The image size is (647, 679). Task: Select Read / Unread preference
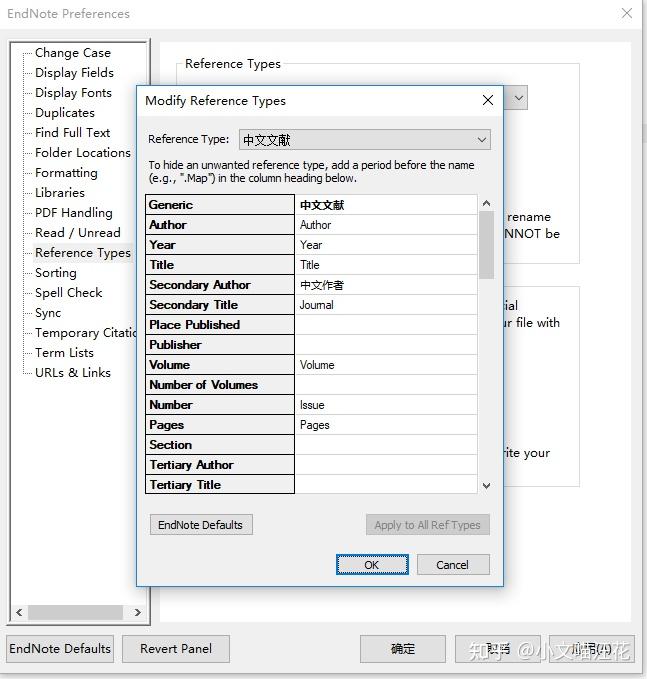(78, 233)
